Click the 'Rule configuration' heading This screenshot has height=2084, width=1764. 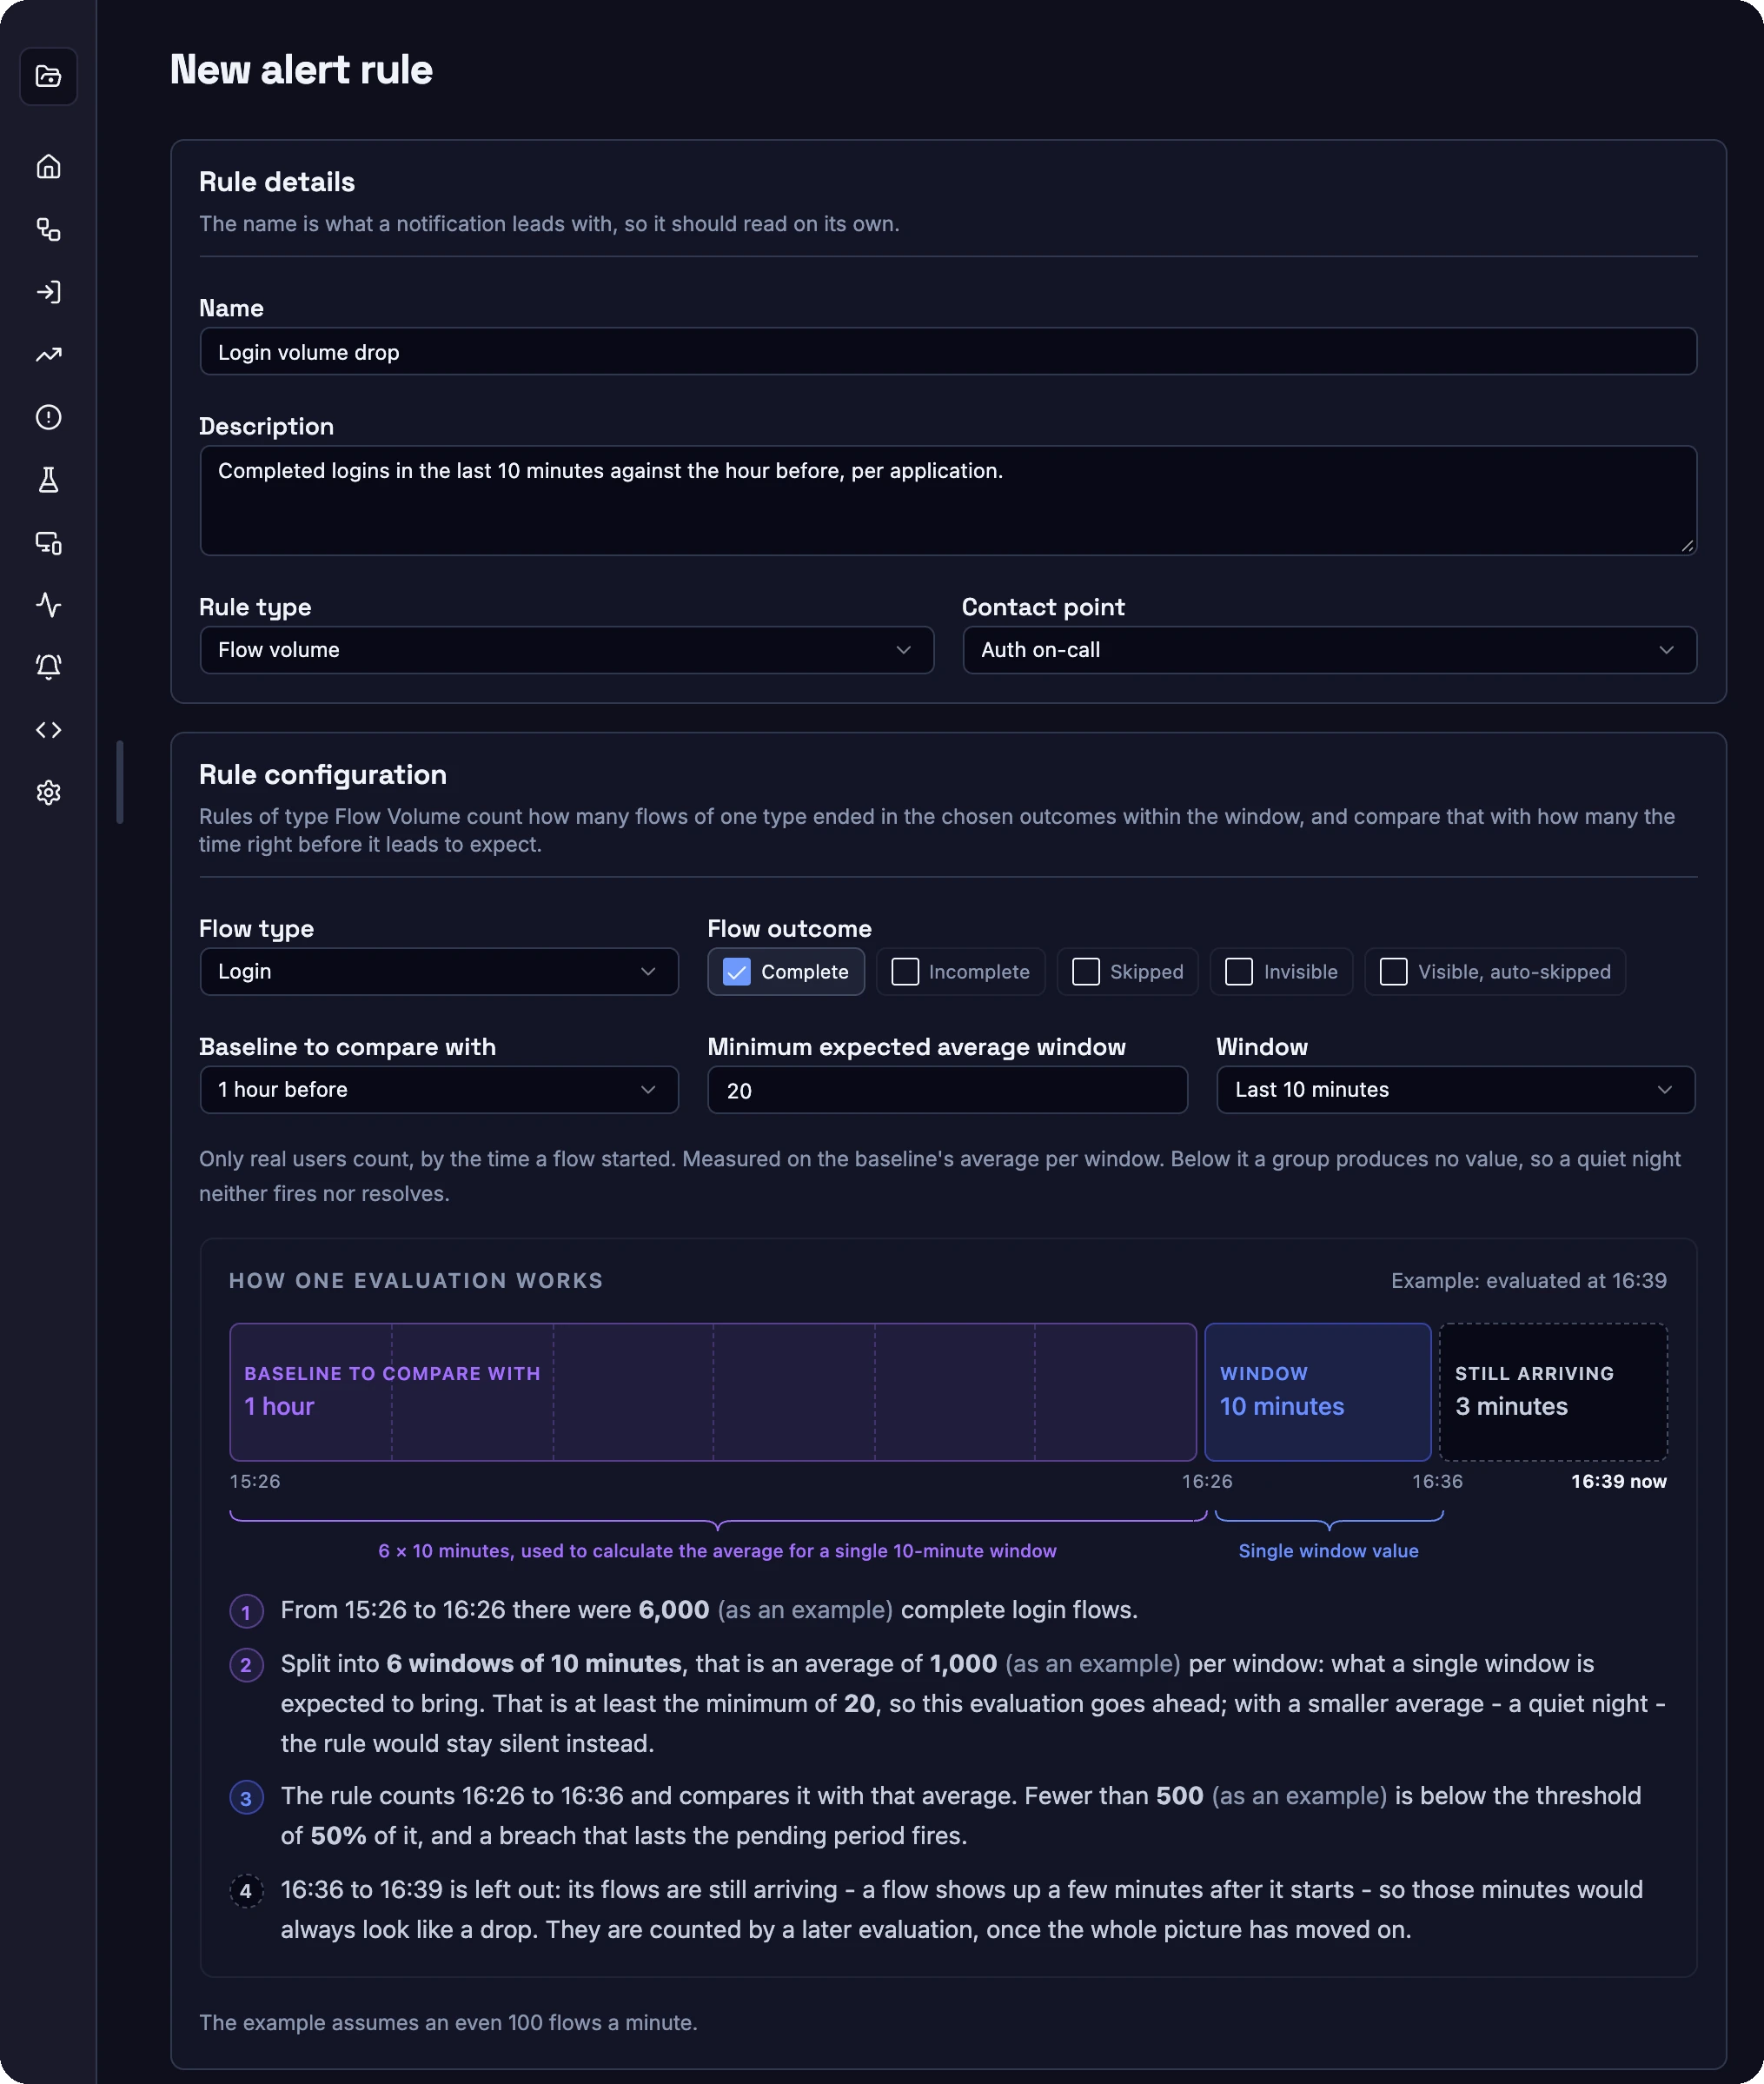pos(323,775)
